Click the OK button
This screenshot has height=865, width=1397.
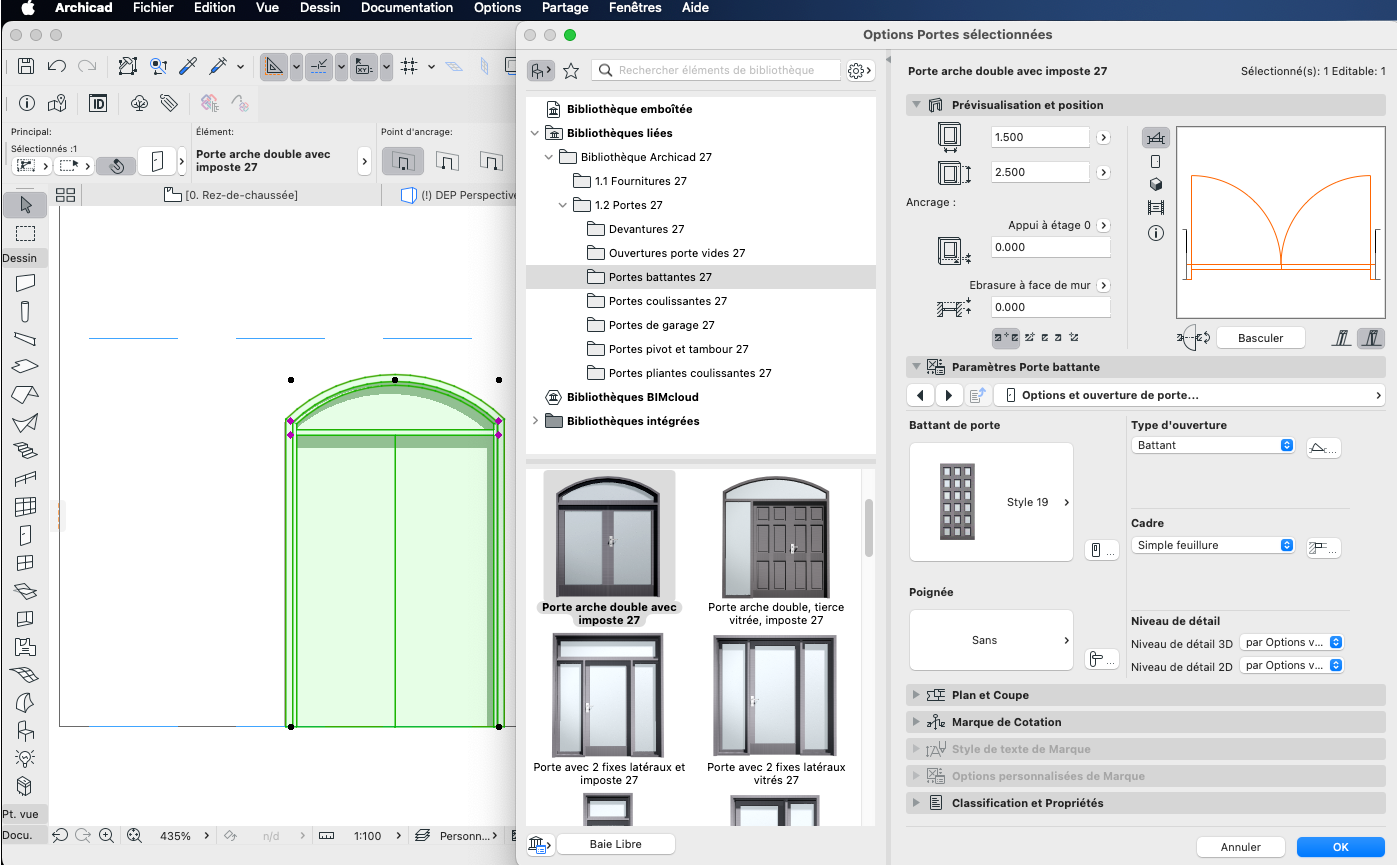coord(1340,847)
